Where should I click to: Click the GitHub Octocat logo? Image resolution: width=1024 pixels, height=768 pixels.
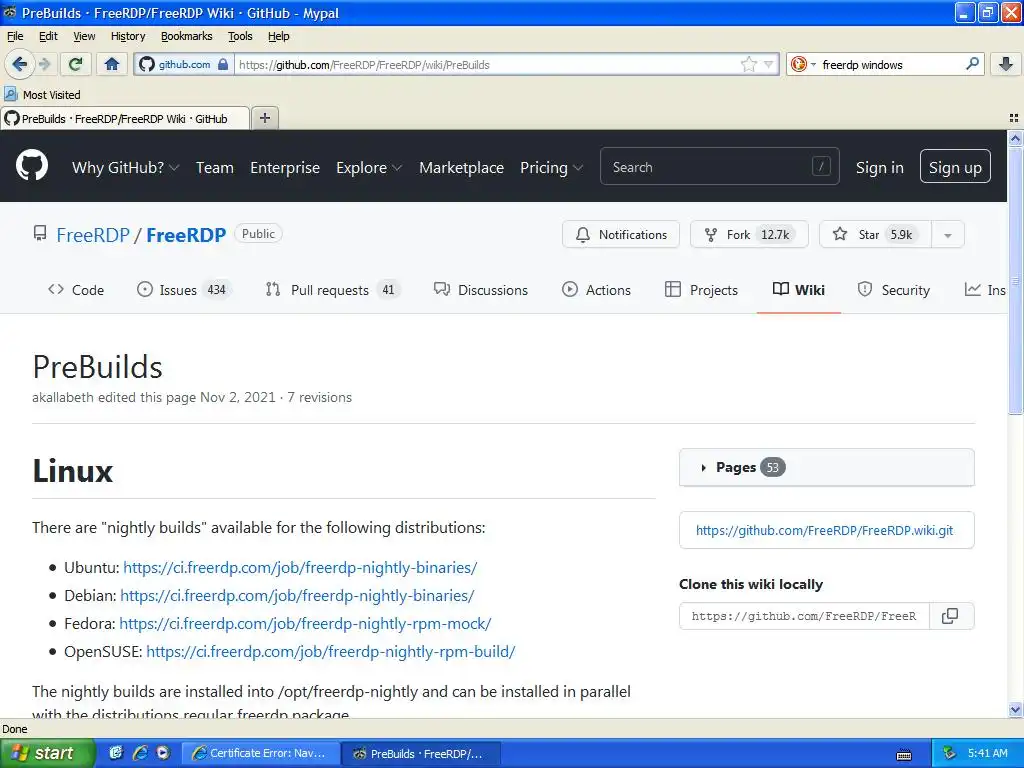[32, 166]
